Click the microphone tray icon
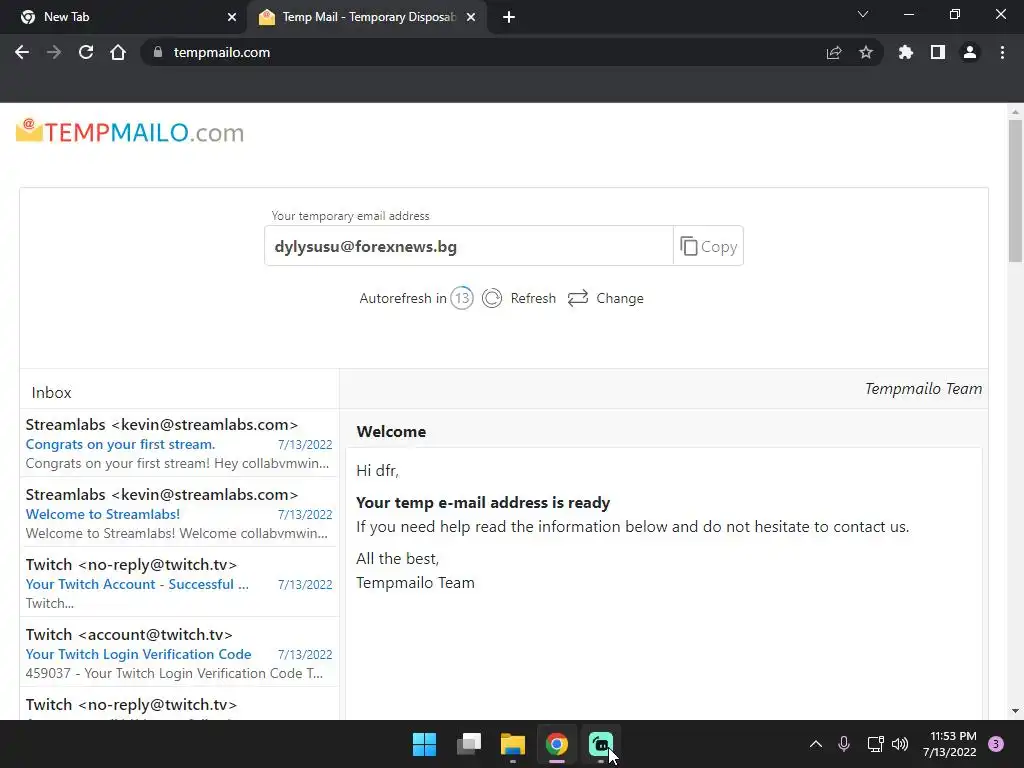Screen dimensions: 1024x768 (x=844, y=744)
